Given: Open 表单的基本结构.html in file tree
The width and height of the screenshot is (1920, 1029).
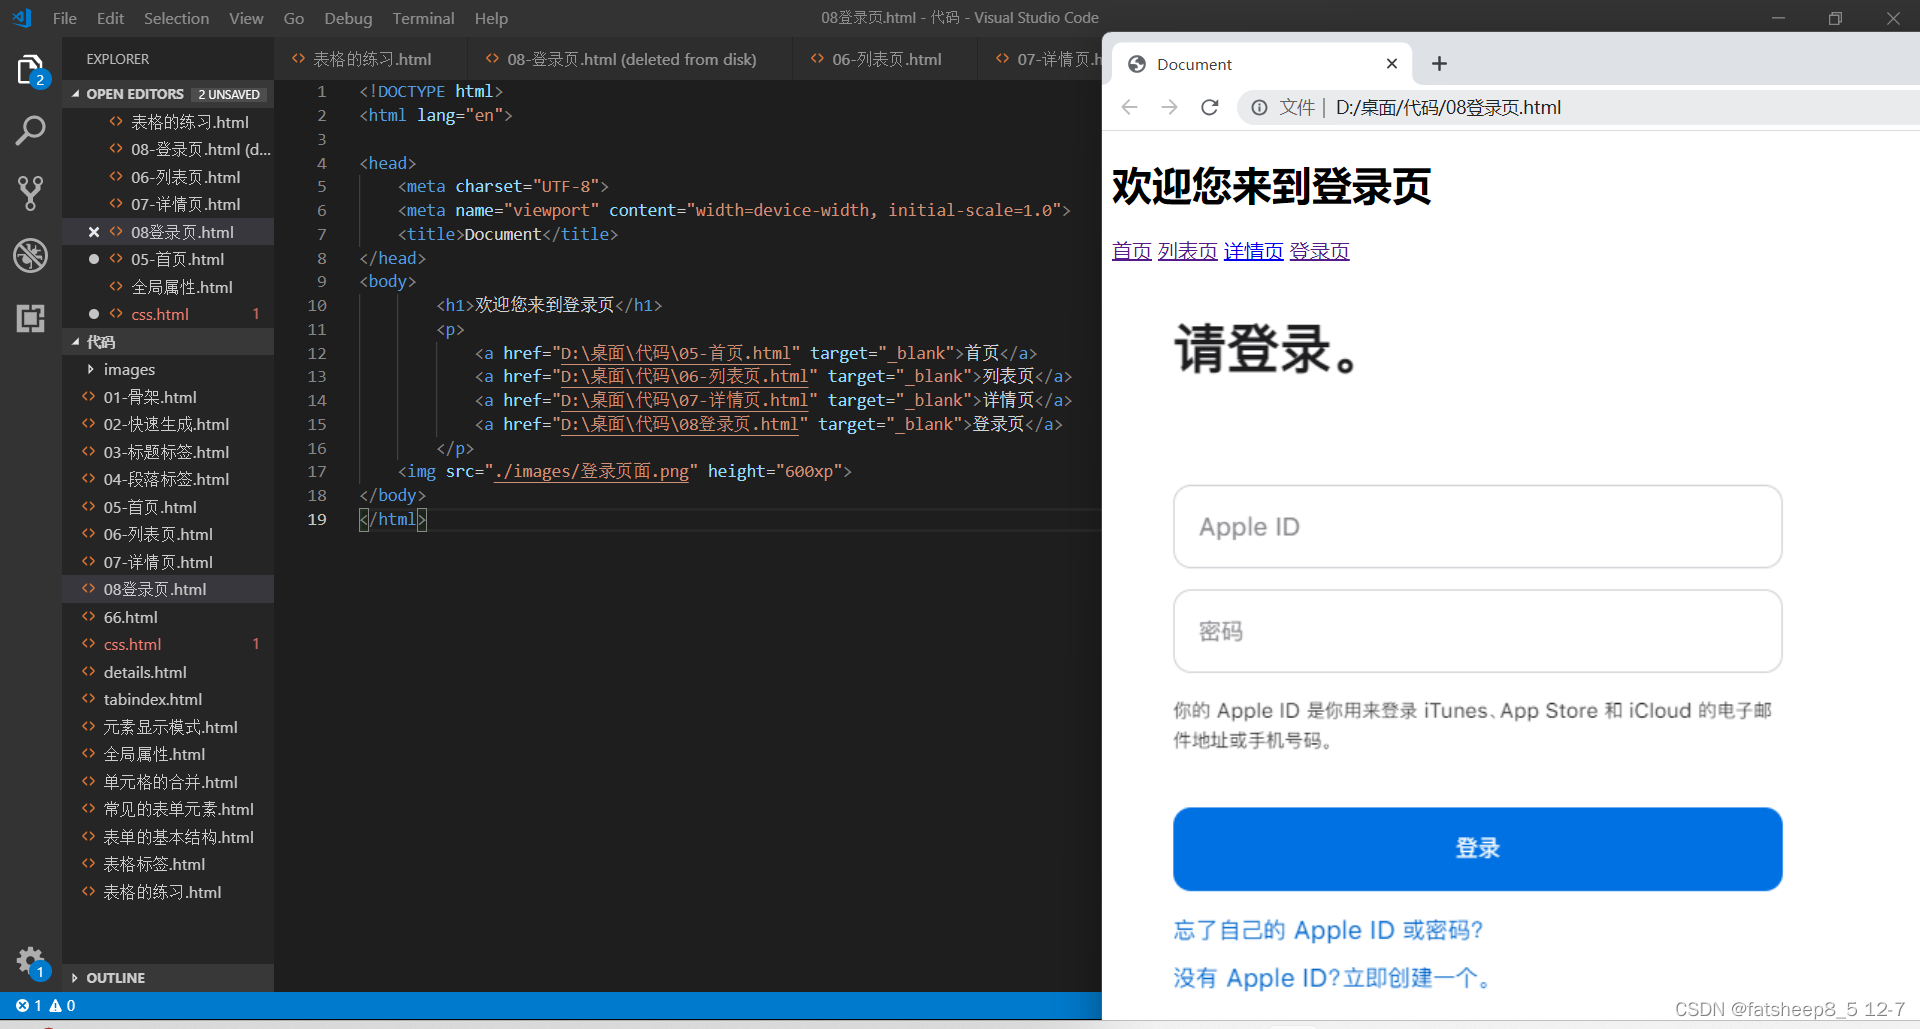Looking at the screenshot, I should tap(178, 837).
